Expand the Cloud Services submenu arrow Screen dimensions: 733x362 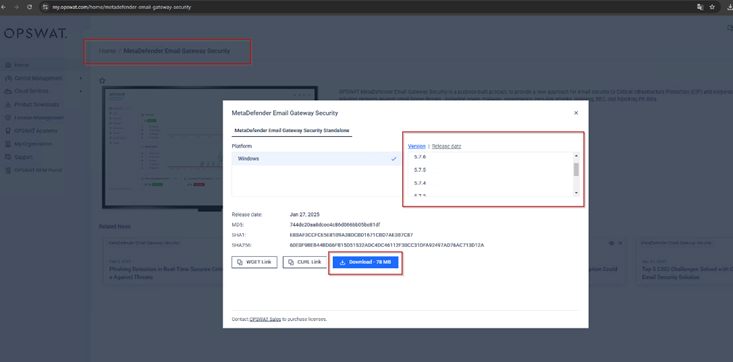click(x=81, y=91)
